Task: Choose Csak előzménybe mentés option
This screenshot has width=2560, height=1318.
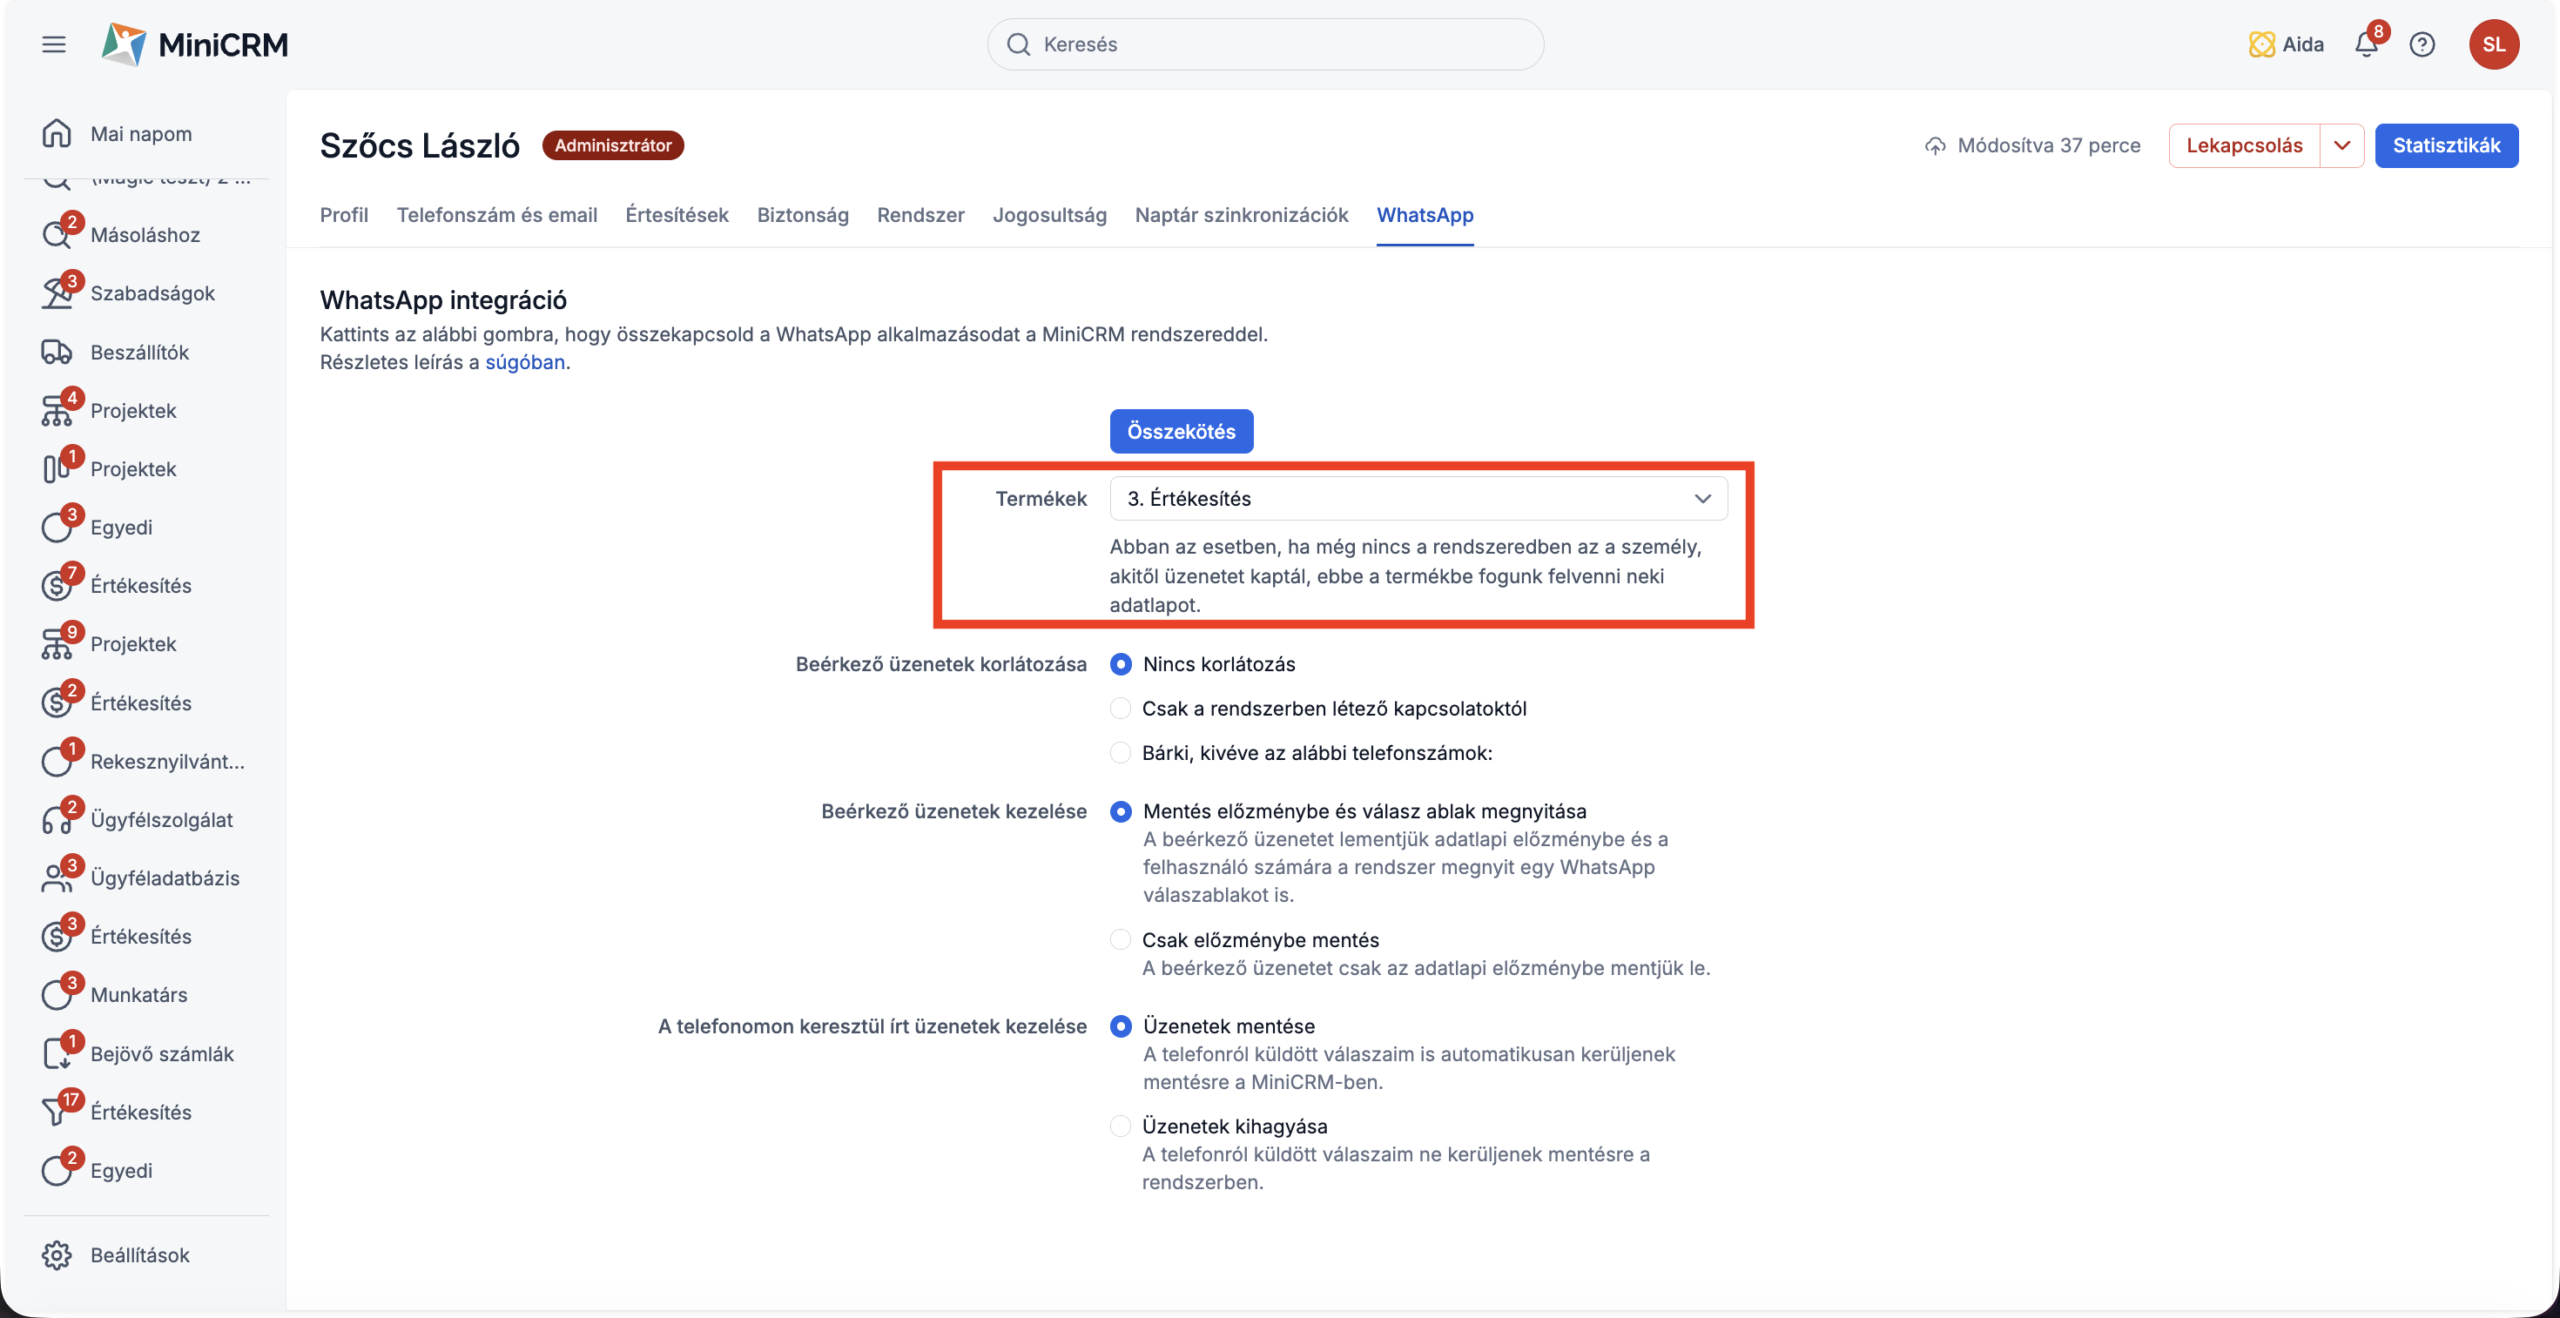Action: point(1121,939)
